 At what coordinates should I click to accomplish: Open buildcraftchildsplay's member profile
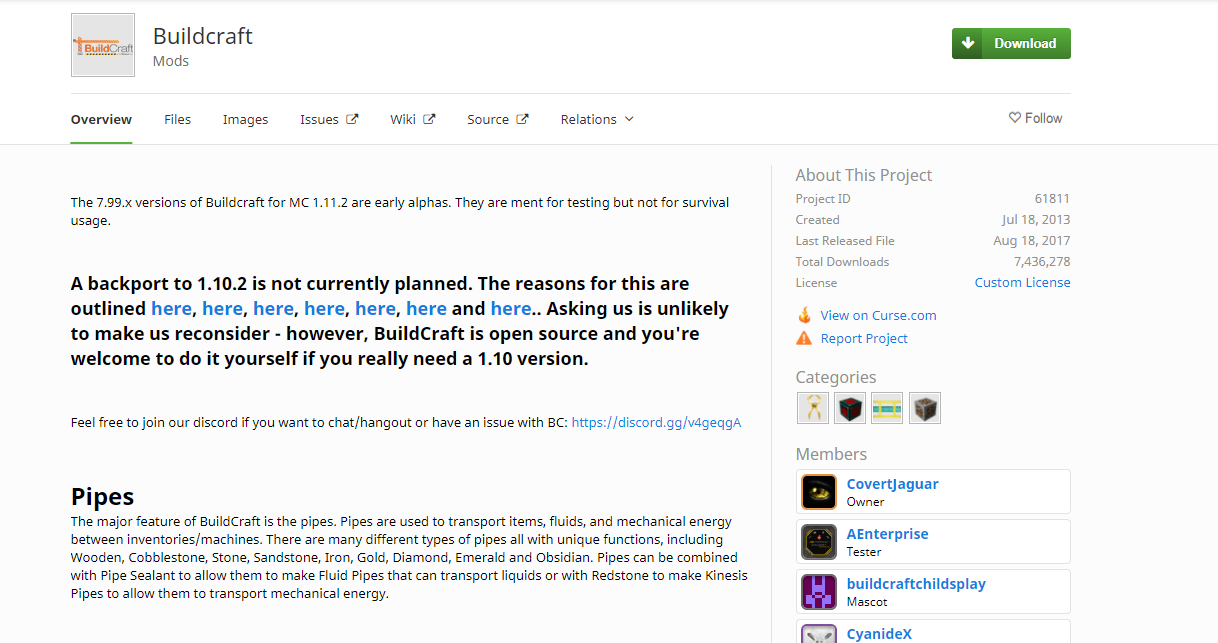(916, 584)
